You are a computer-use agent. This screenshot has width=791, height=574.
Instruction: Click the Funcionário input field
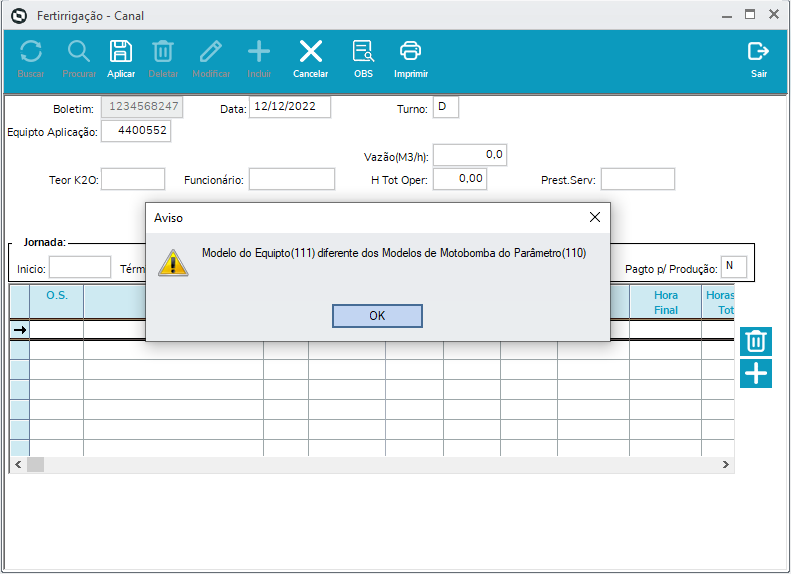point(292,179)
